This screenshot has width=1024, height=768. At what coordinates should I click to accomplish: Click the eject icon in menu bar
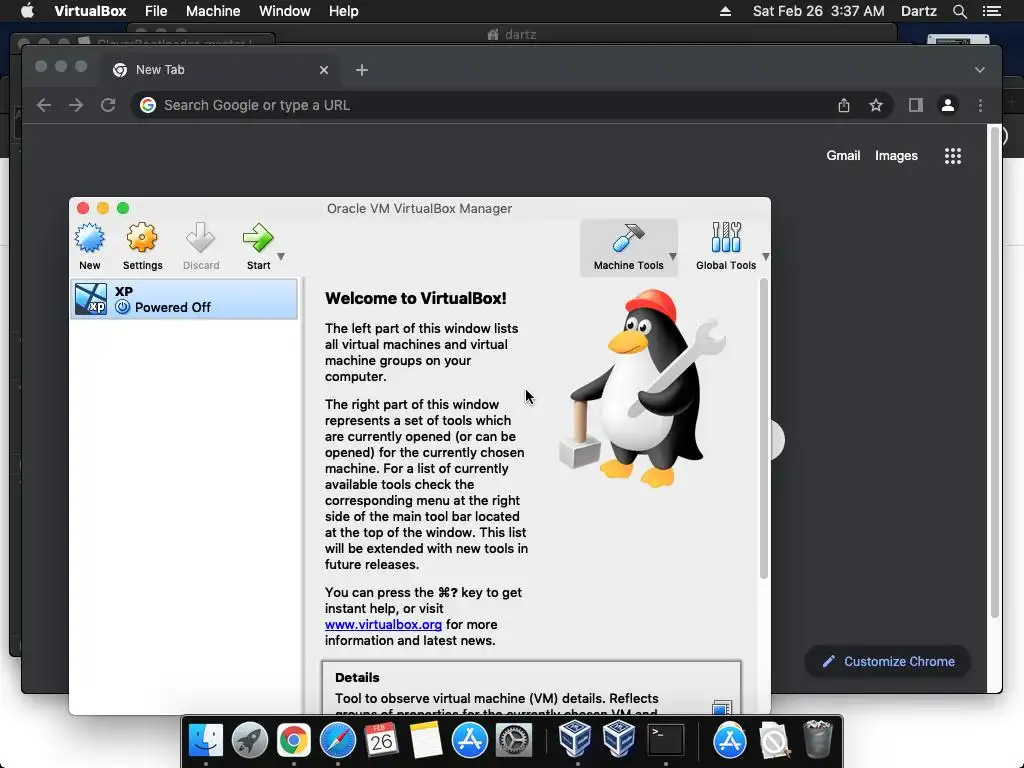(726, 11)
